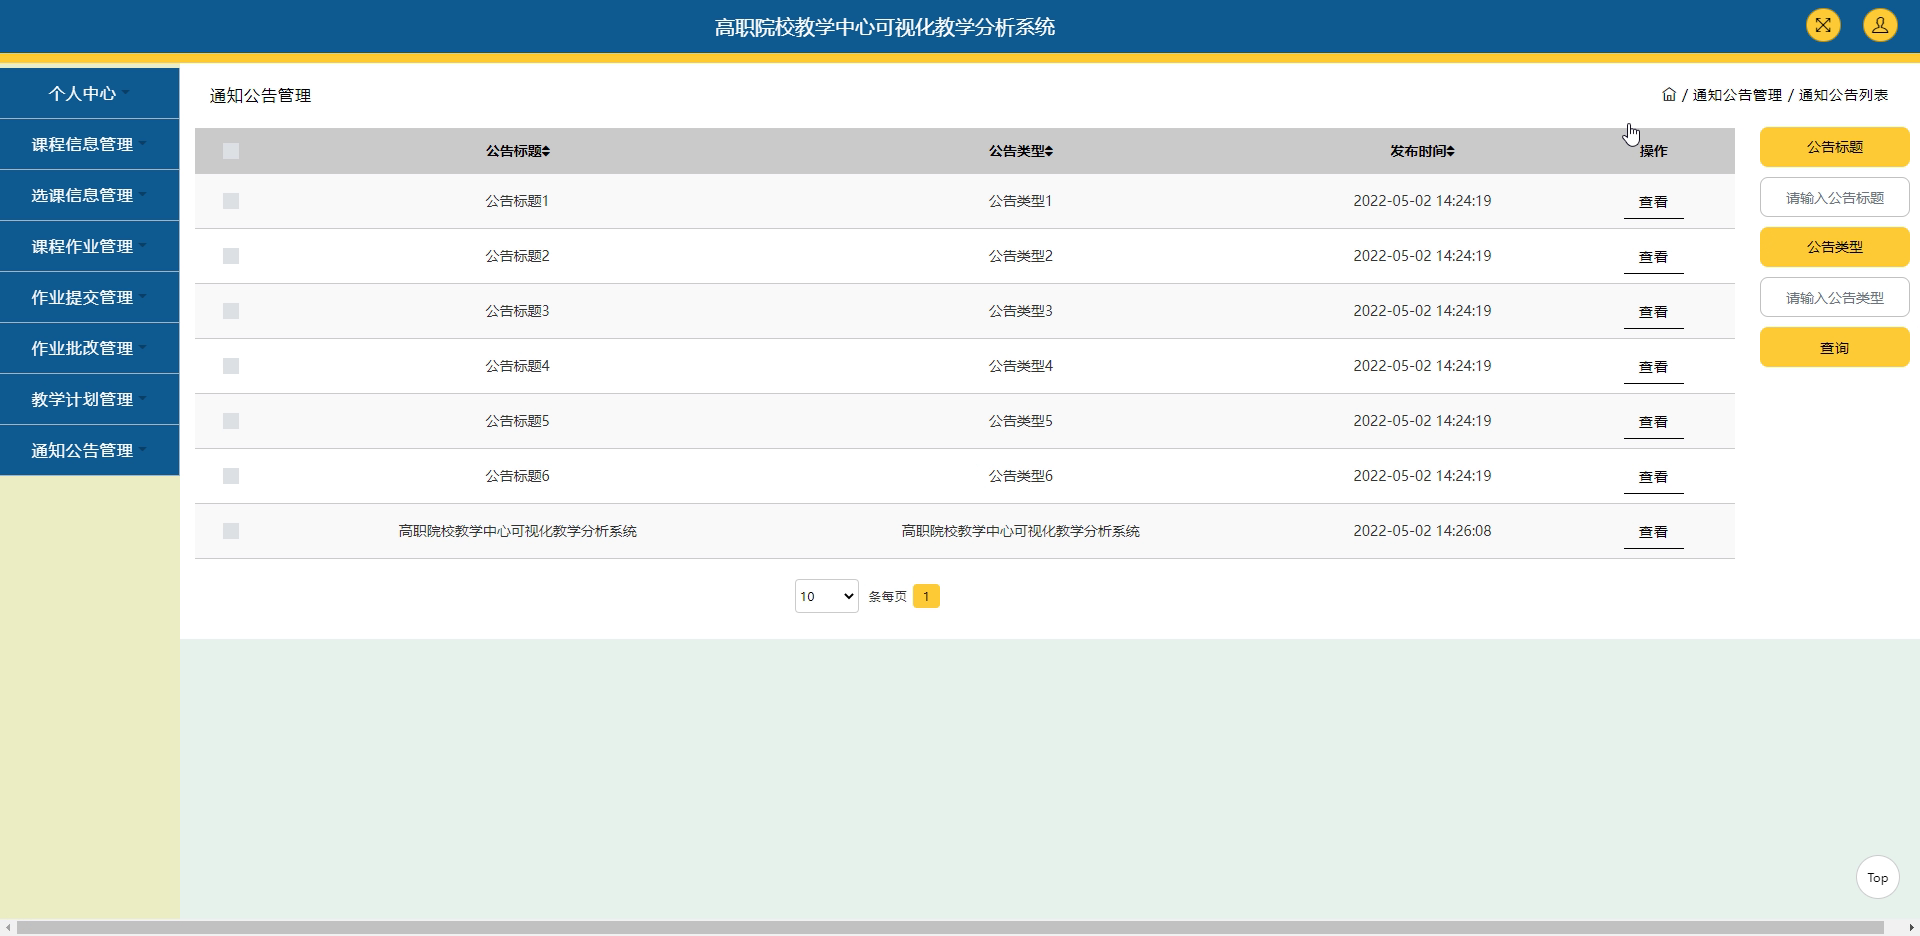The width and height of the screenshot is (1920, 936).
Task: Open the user profile icon in header
Action: point(1880,25)
